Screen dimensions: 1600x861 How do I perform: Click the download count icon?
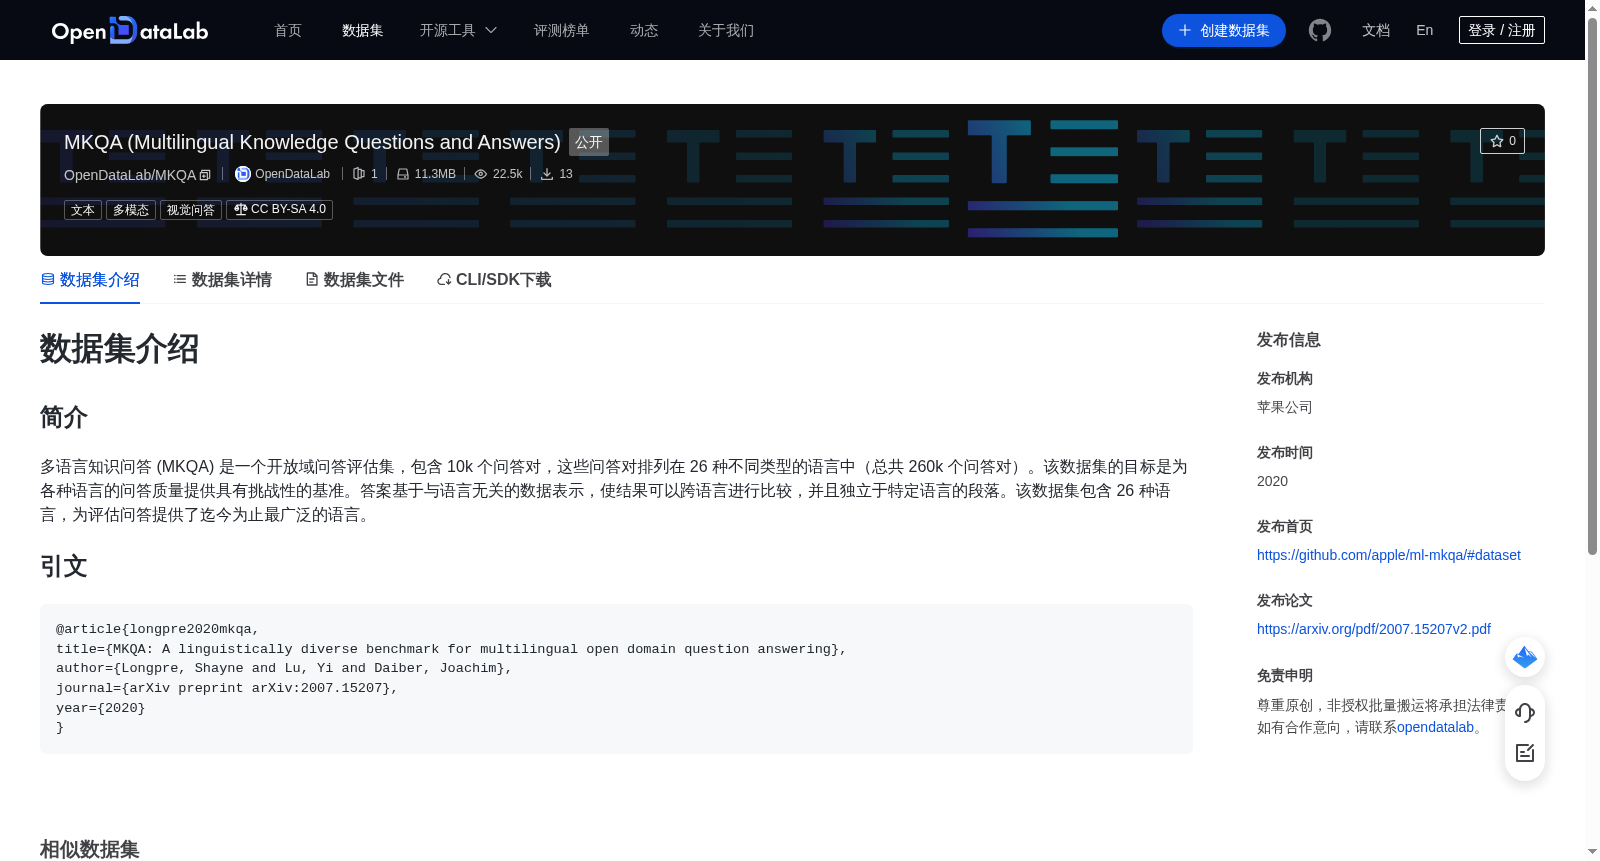click(547, 174)
